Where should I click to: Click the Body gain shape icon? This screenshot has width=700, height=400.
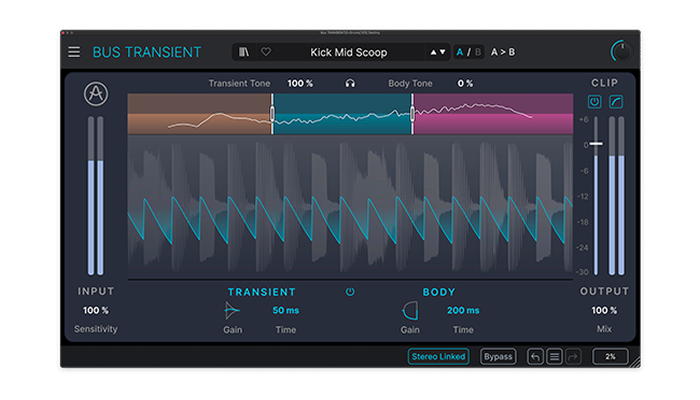(x=410, y=310)
